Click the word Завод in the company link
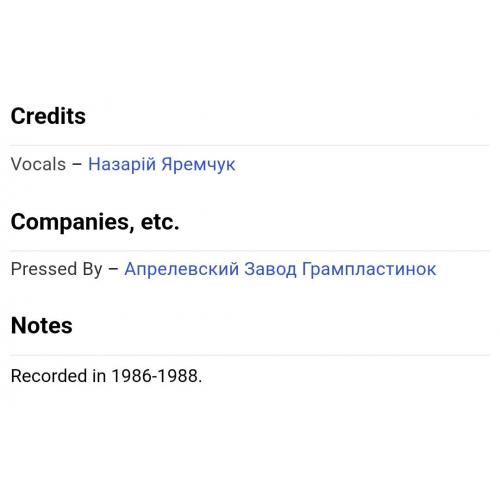 click(x=270, y=269)
